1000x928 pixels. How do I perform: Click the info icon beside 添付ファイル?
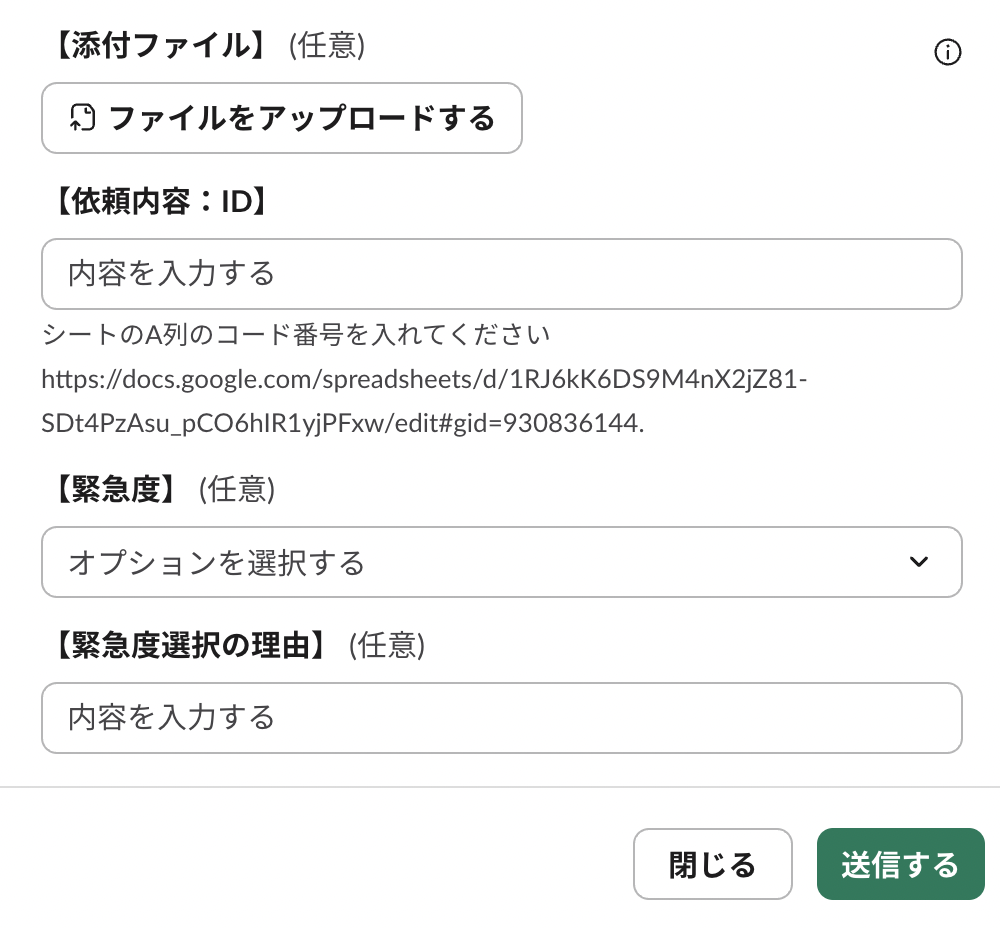[947, 53]
